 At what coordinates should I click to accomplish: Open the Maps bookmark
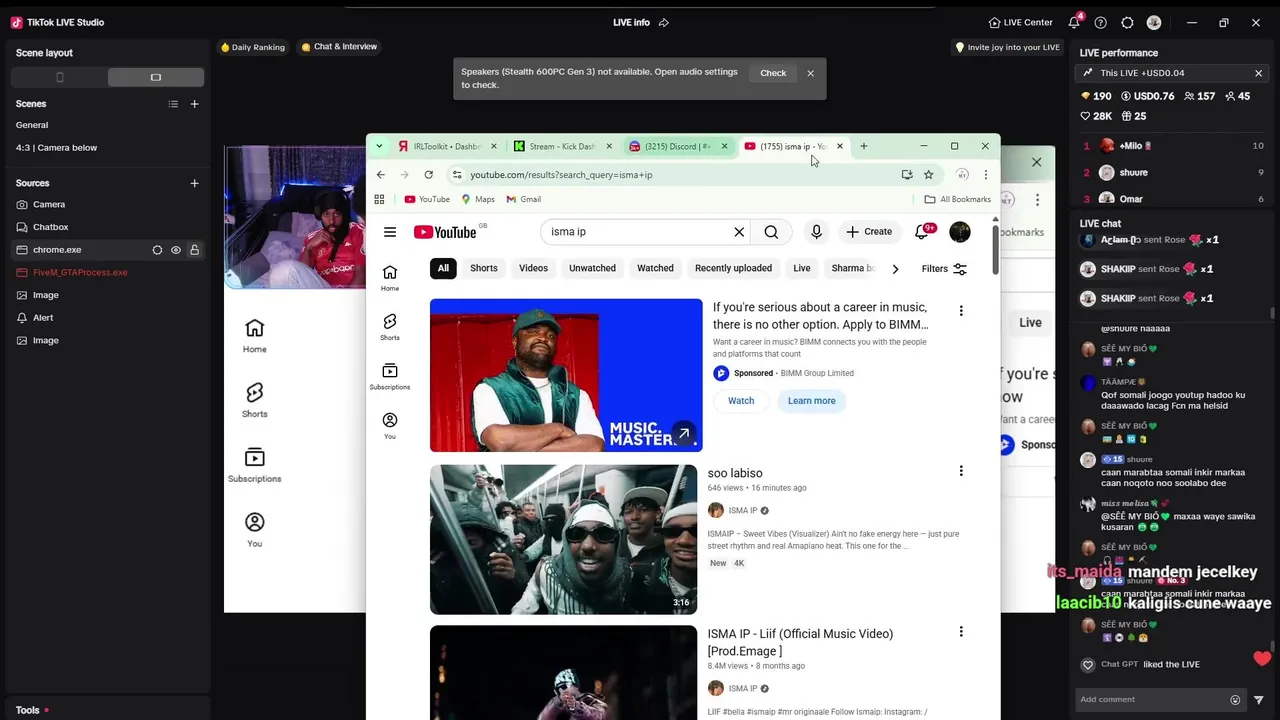[x=478, y=199]
